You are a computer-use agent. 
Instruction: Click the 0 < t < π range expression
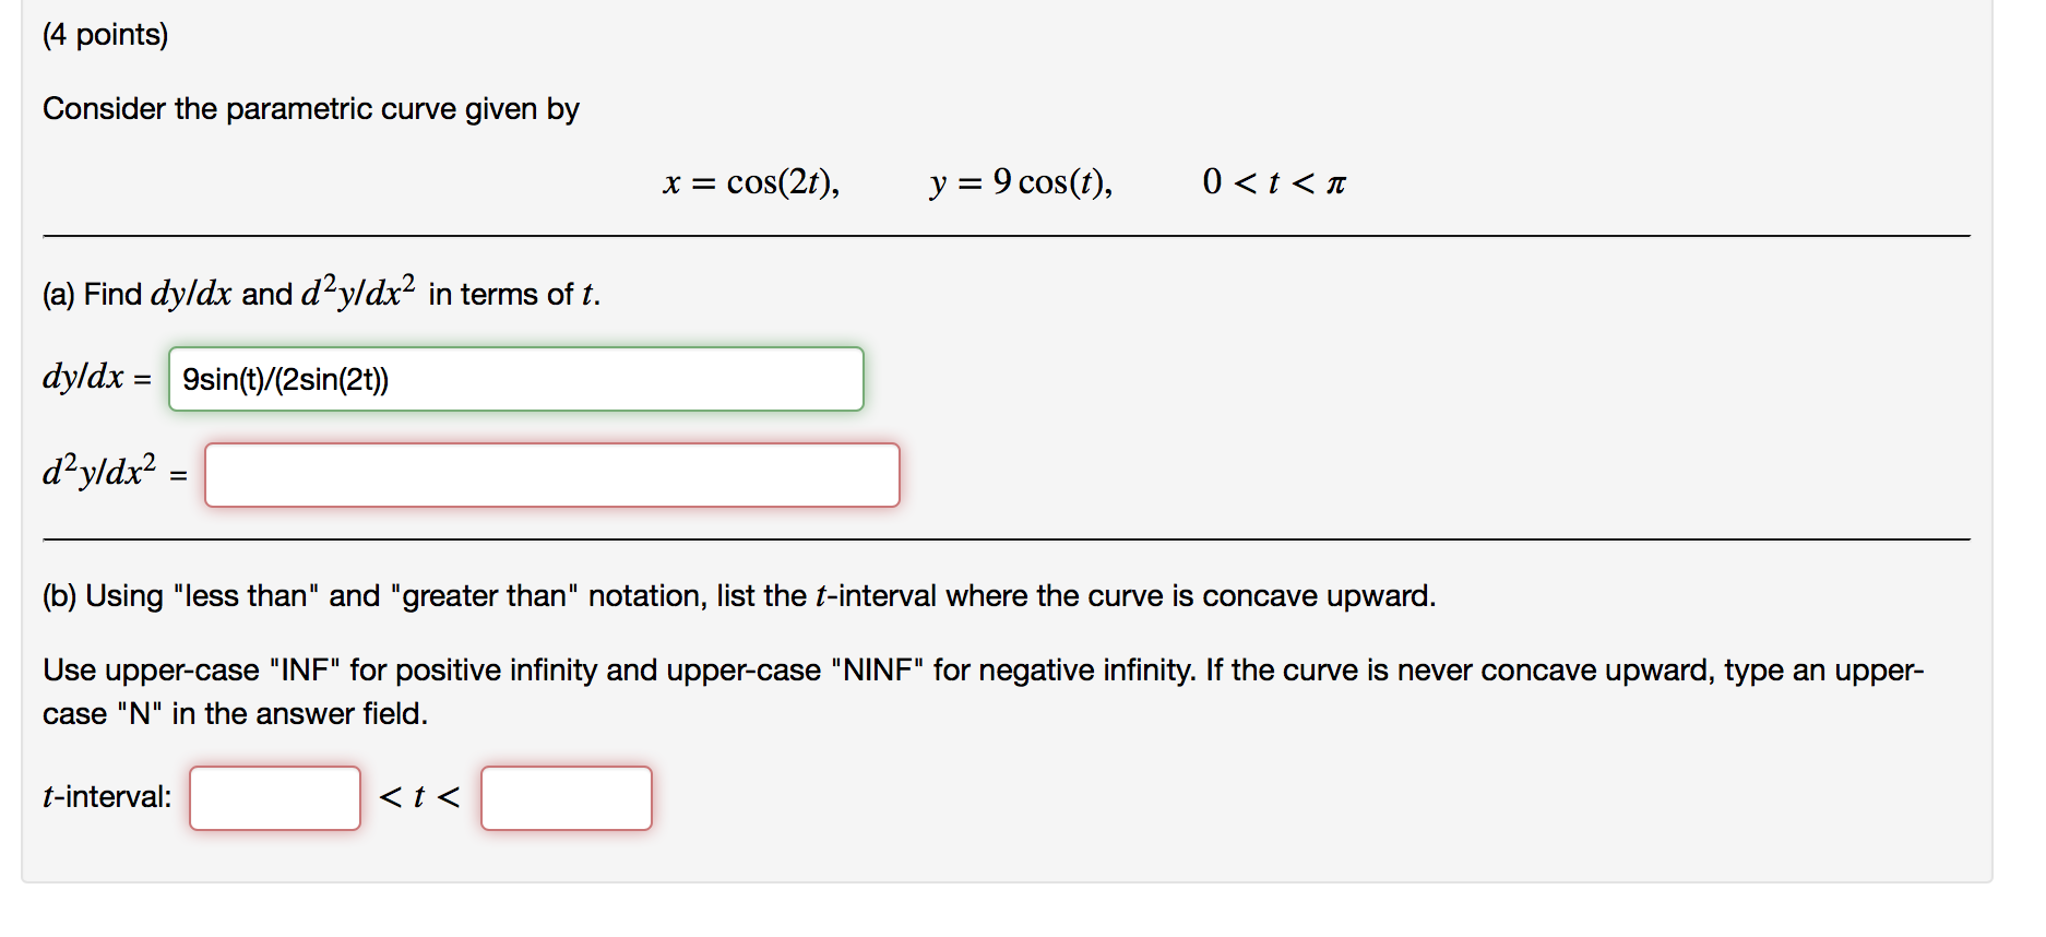1274,182
